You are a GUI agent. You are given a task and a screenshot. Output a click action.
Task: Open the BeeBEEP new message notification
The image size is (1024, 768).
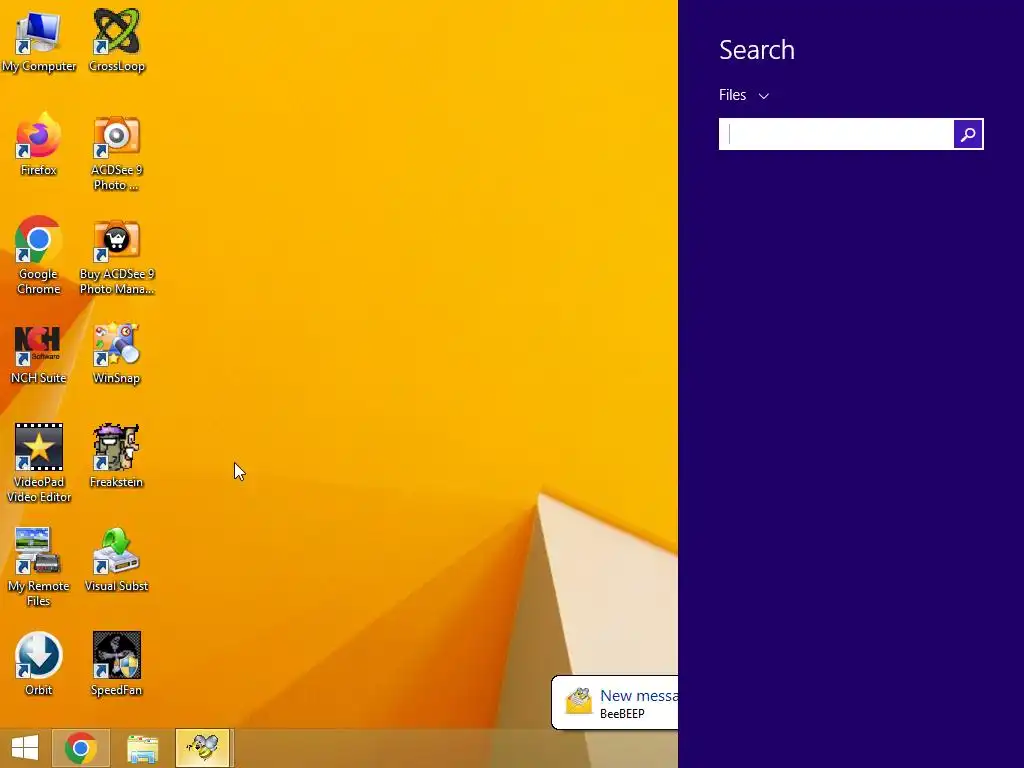(615, 703)
